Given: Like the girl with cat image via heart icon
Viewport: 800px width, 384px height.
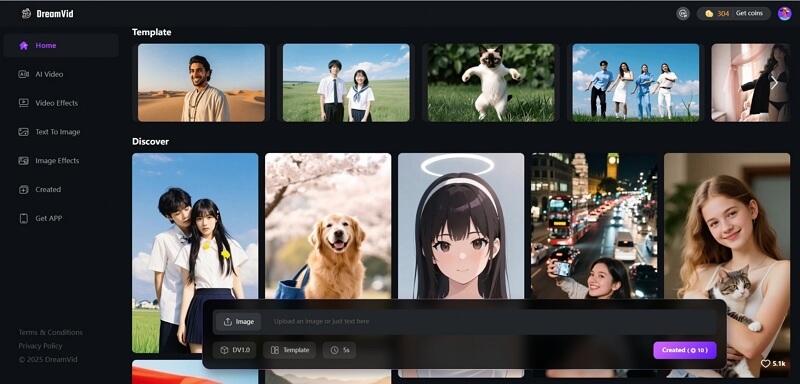Looking at the screenshot, I should (765, 364).
